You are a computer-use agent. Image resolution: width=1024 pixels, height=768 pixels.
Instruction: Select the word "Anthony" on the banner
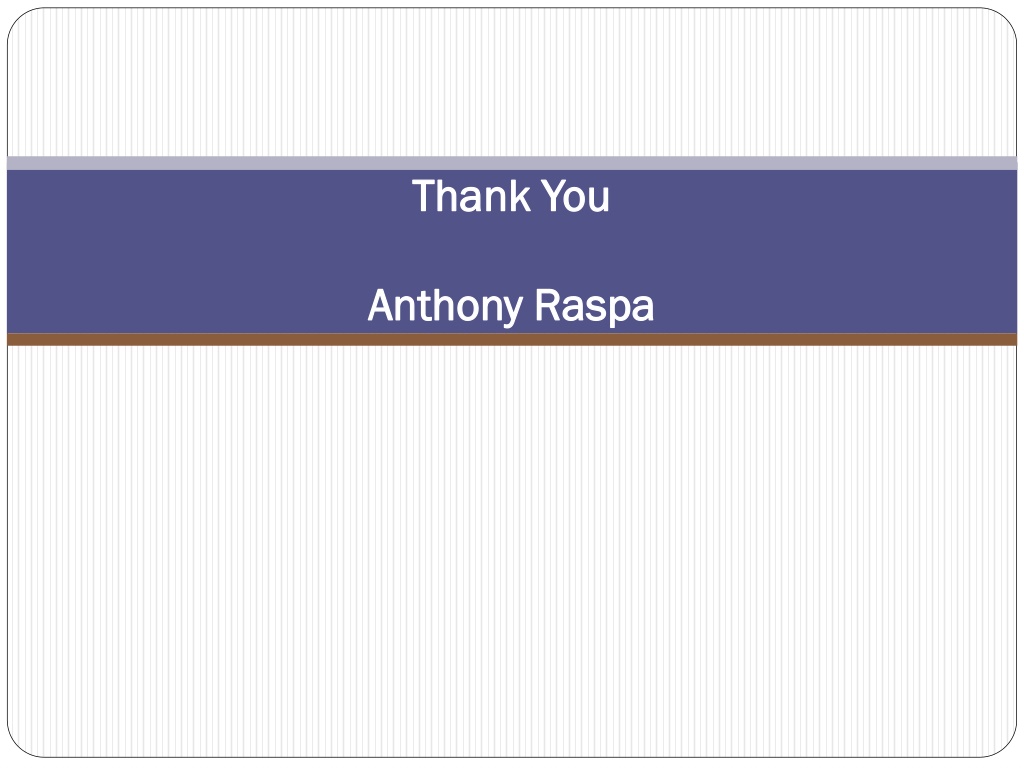coord(446,306)
